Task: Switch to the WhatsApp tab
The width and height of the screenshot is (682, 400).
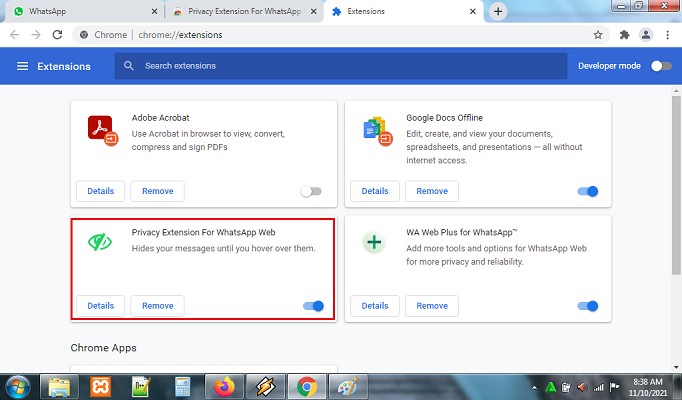Action: pyautogui.click(x=83, y=11)
